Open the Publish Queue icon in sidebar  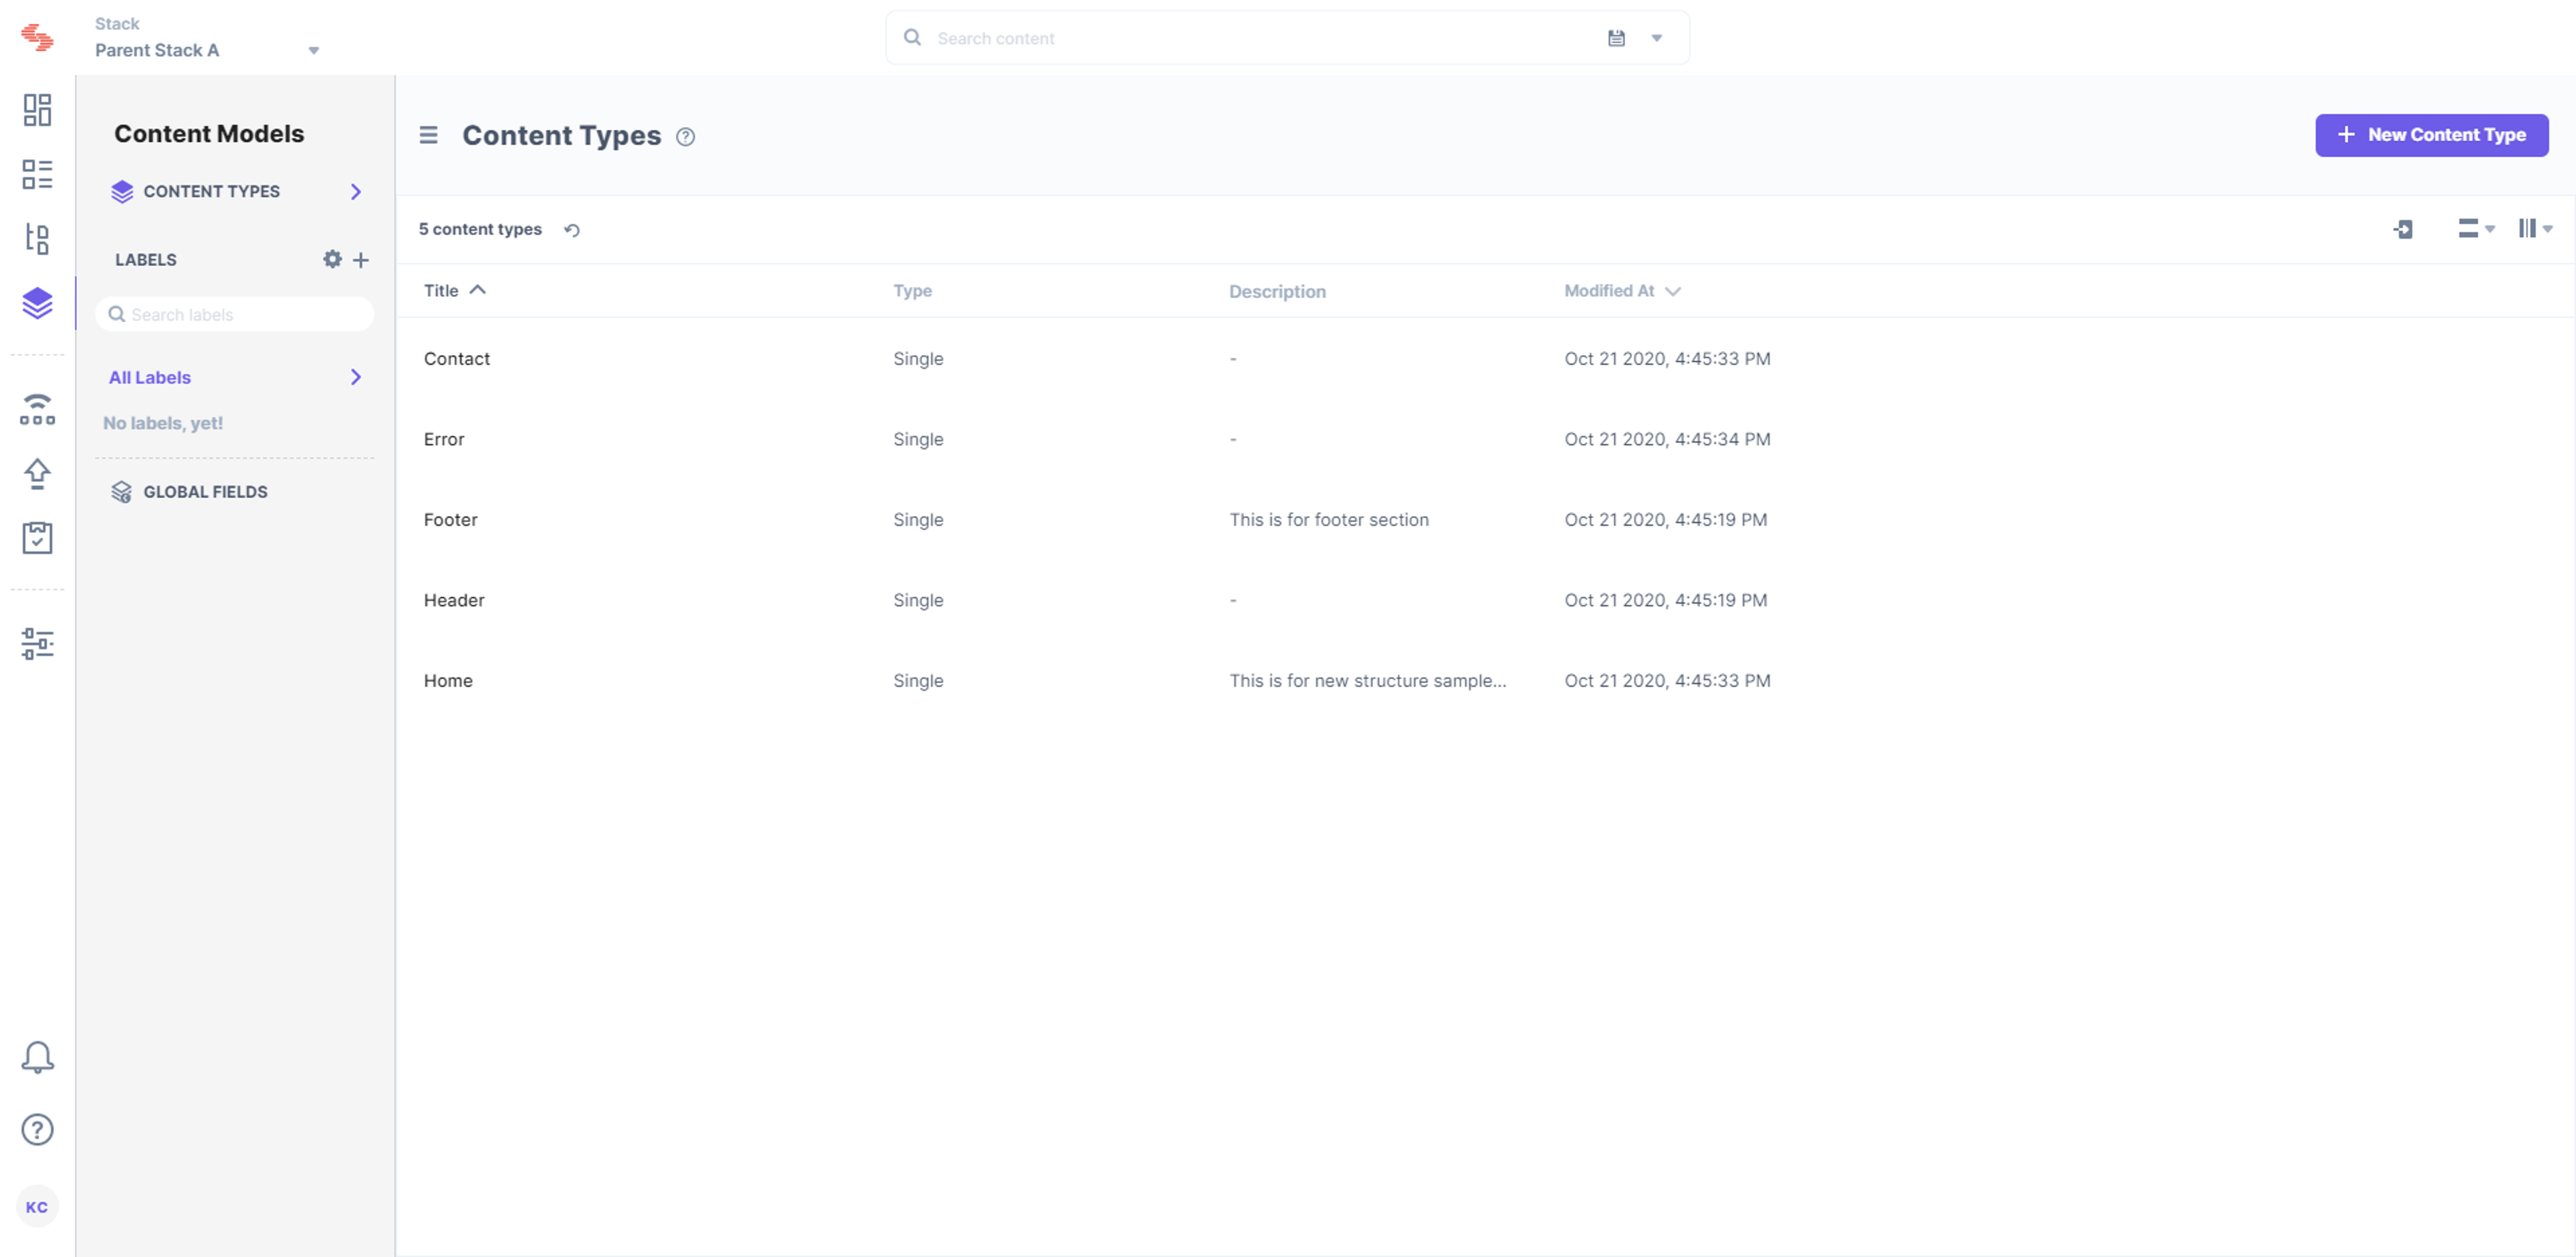click(x=37, y=409)
